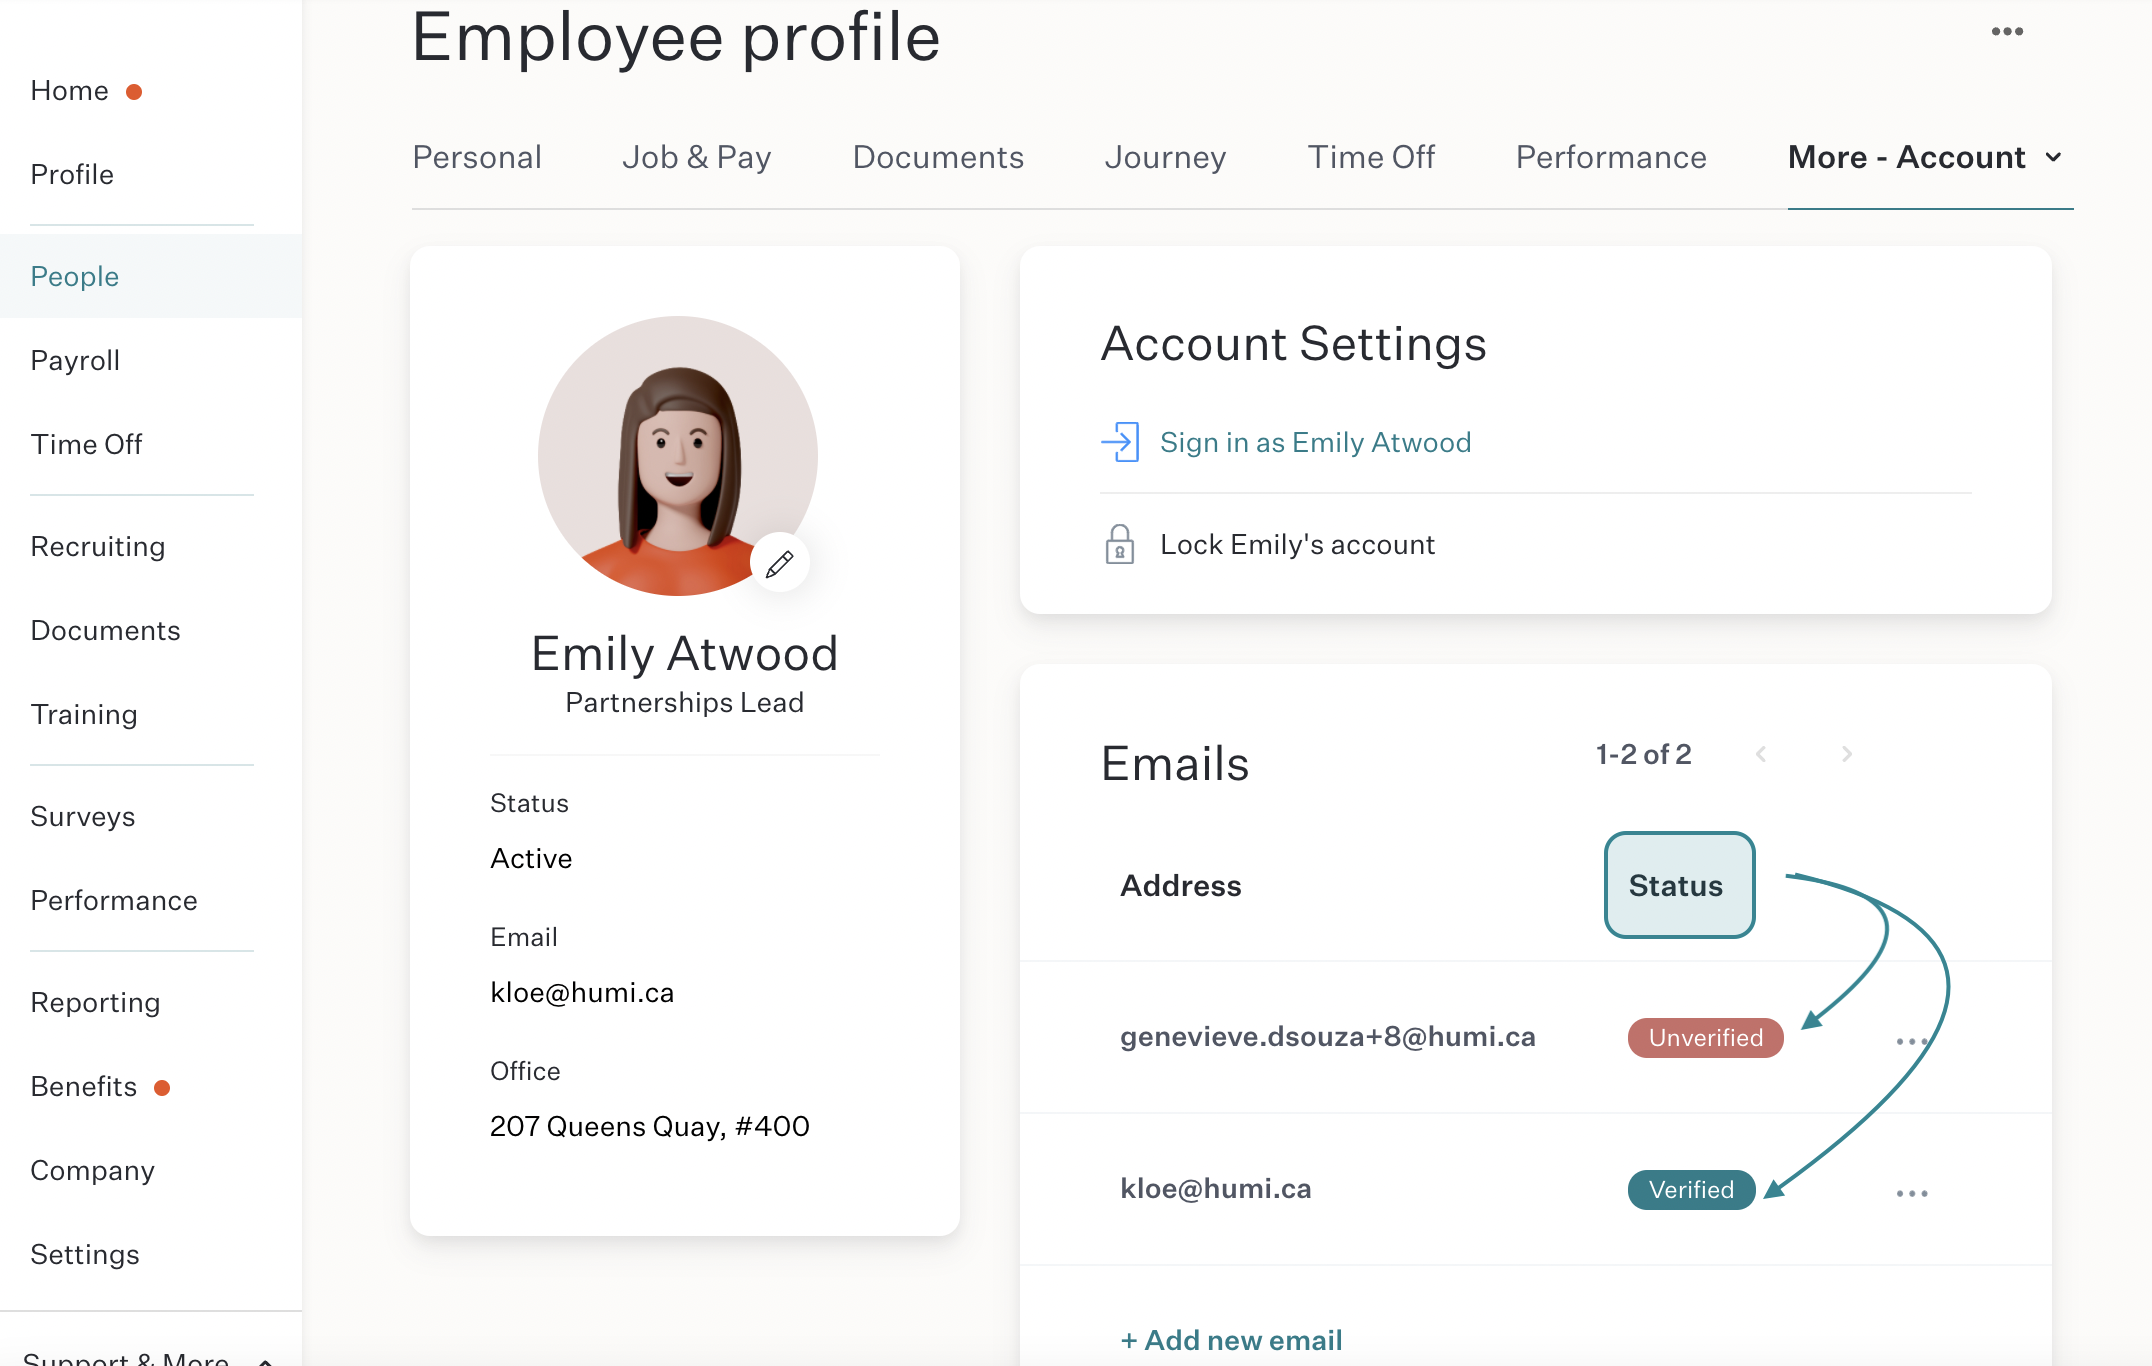2152x1366 pixels.
Task: Click the 1-2 of 2 pagination text
Action: coord(1643,754)
